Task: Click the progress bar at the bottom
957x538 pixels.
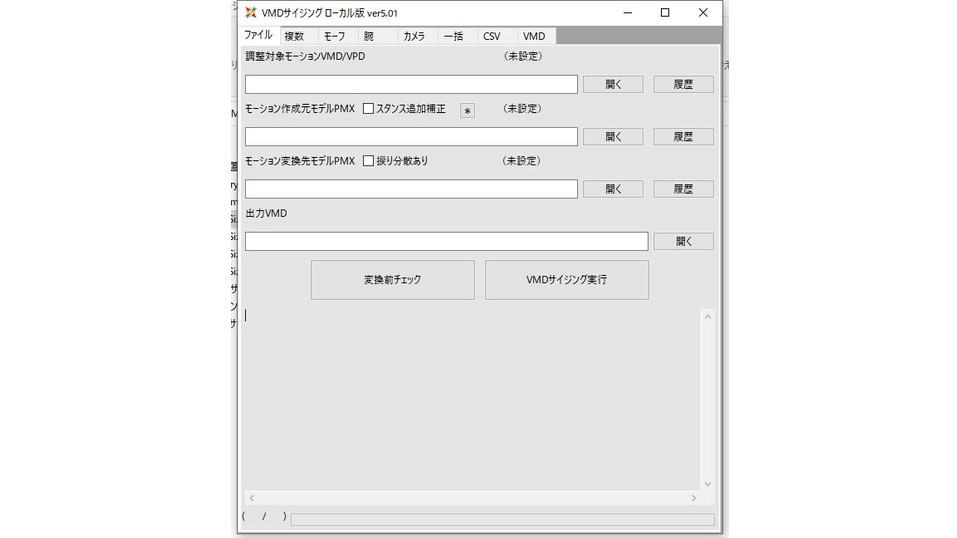Action: [502, 519]
